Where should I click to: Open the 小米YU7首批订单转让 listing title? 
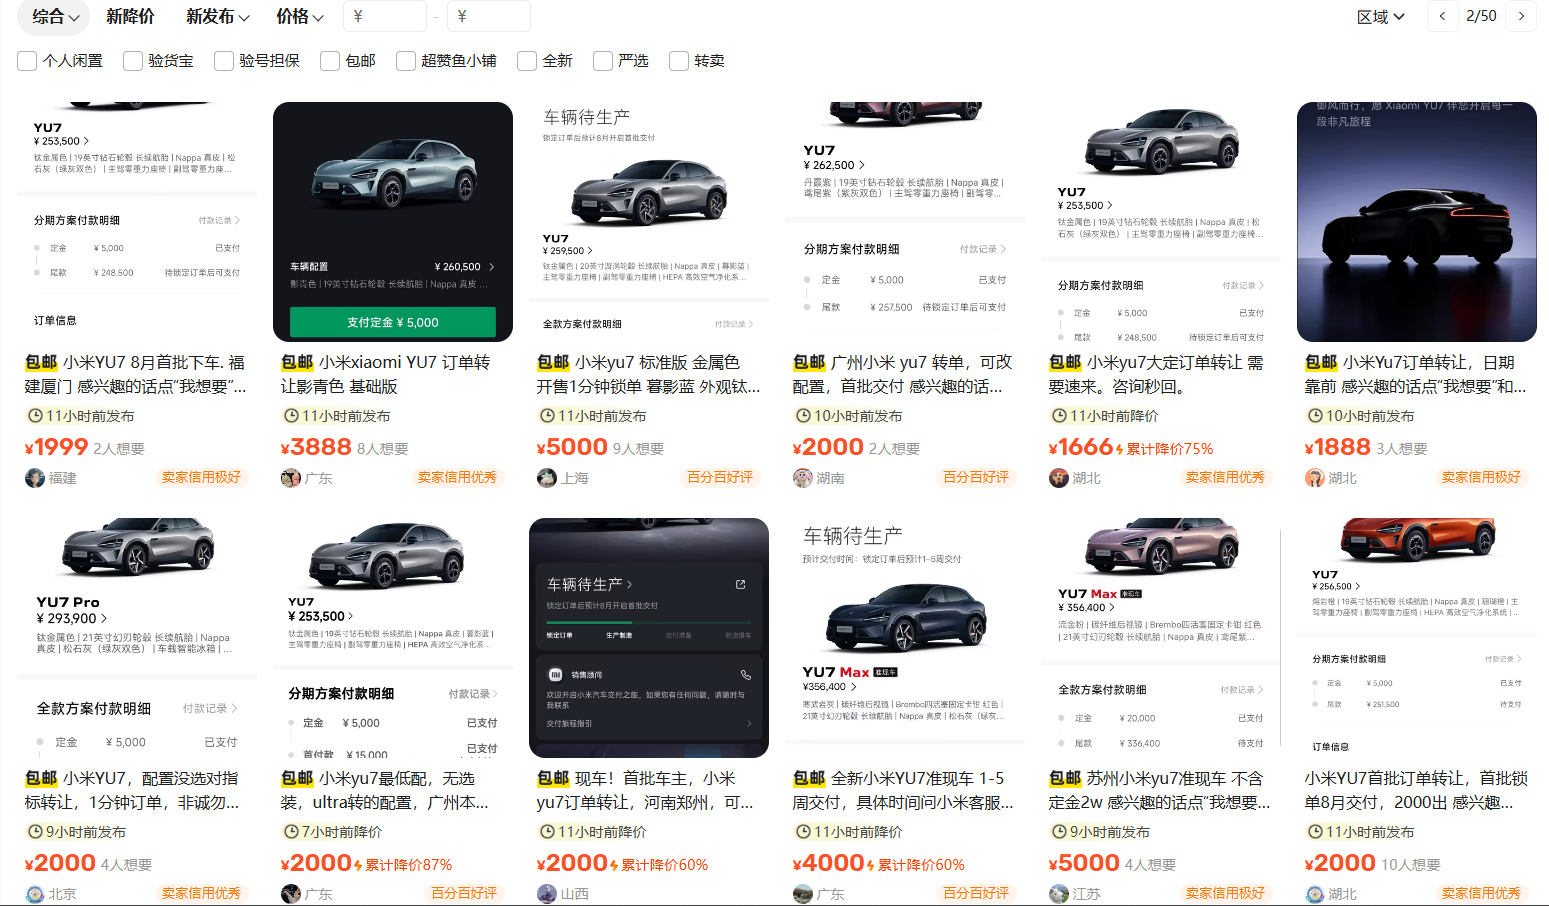coord(1416,790)
